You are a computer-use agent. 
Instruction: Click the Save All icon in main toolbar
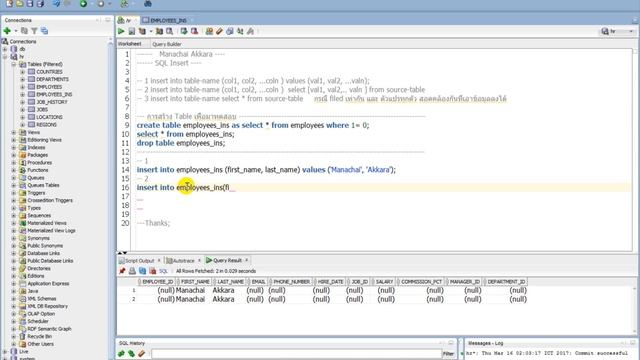[40, 4]
